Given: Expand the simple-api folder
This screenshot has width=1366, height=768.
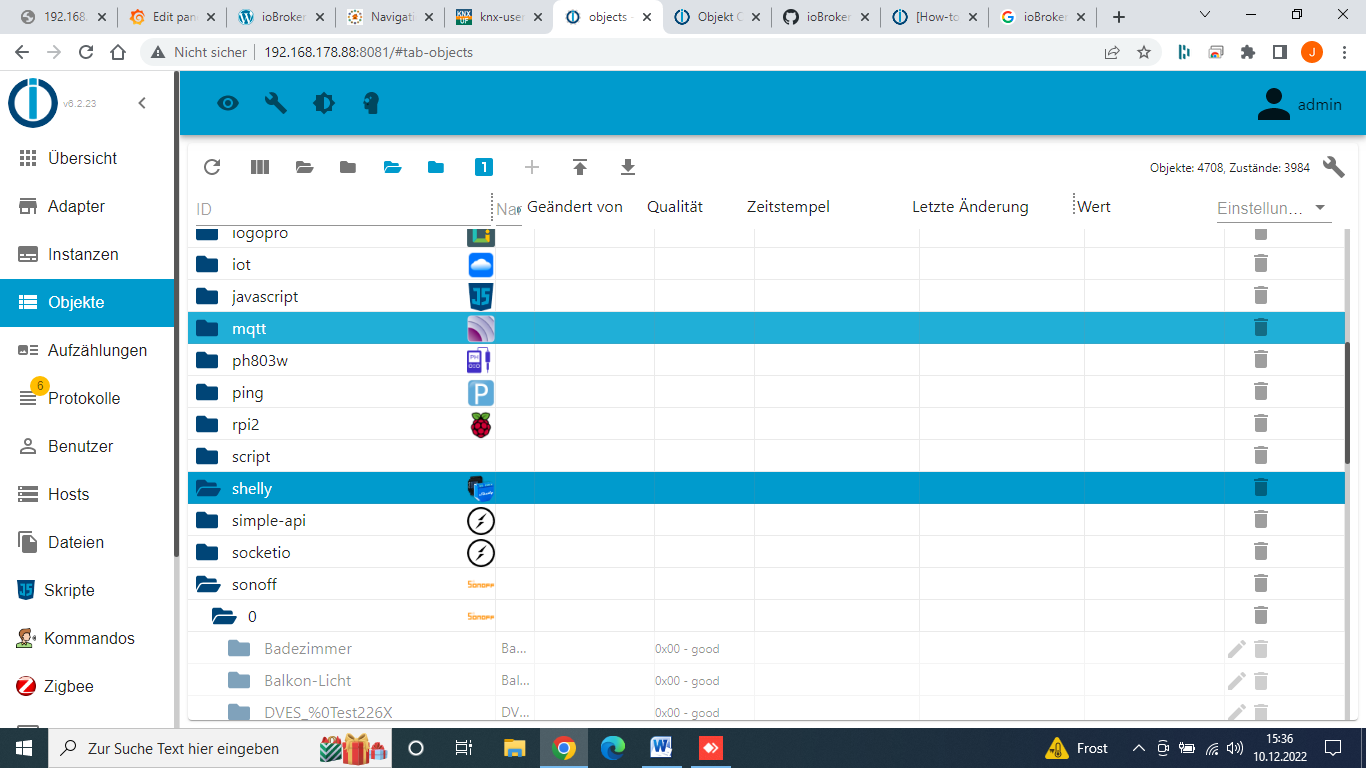Looking at the screenshot, I should click(207, 520).
